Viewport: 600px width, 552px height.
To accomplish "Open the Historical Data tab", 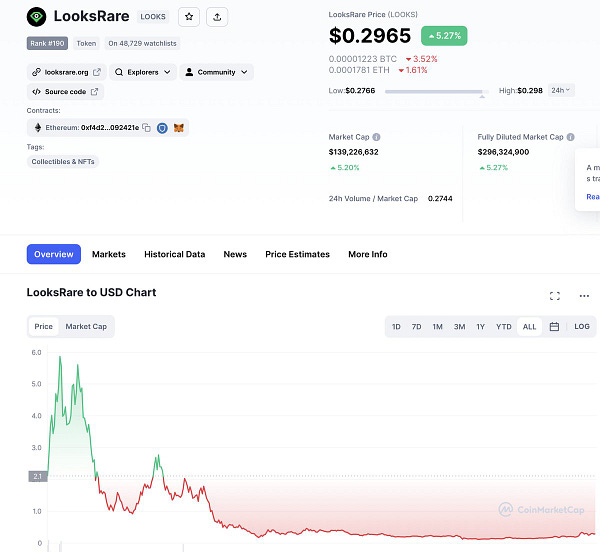I will click(174, 254).
